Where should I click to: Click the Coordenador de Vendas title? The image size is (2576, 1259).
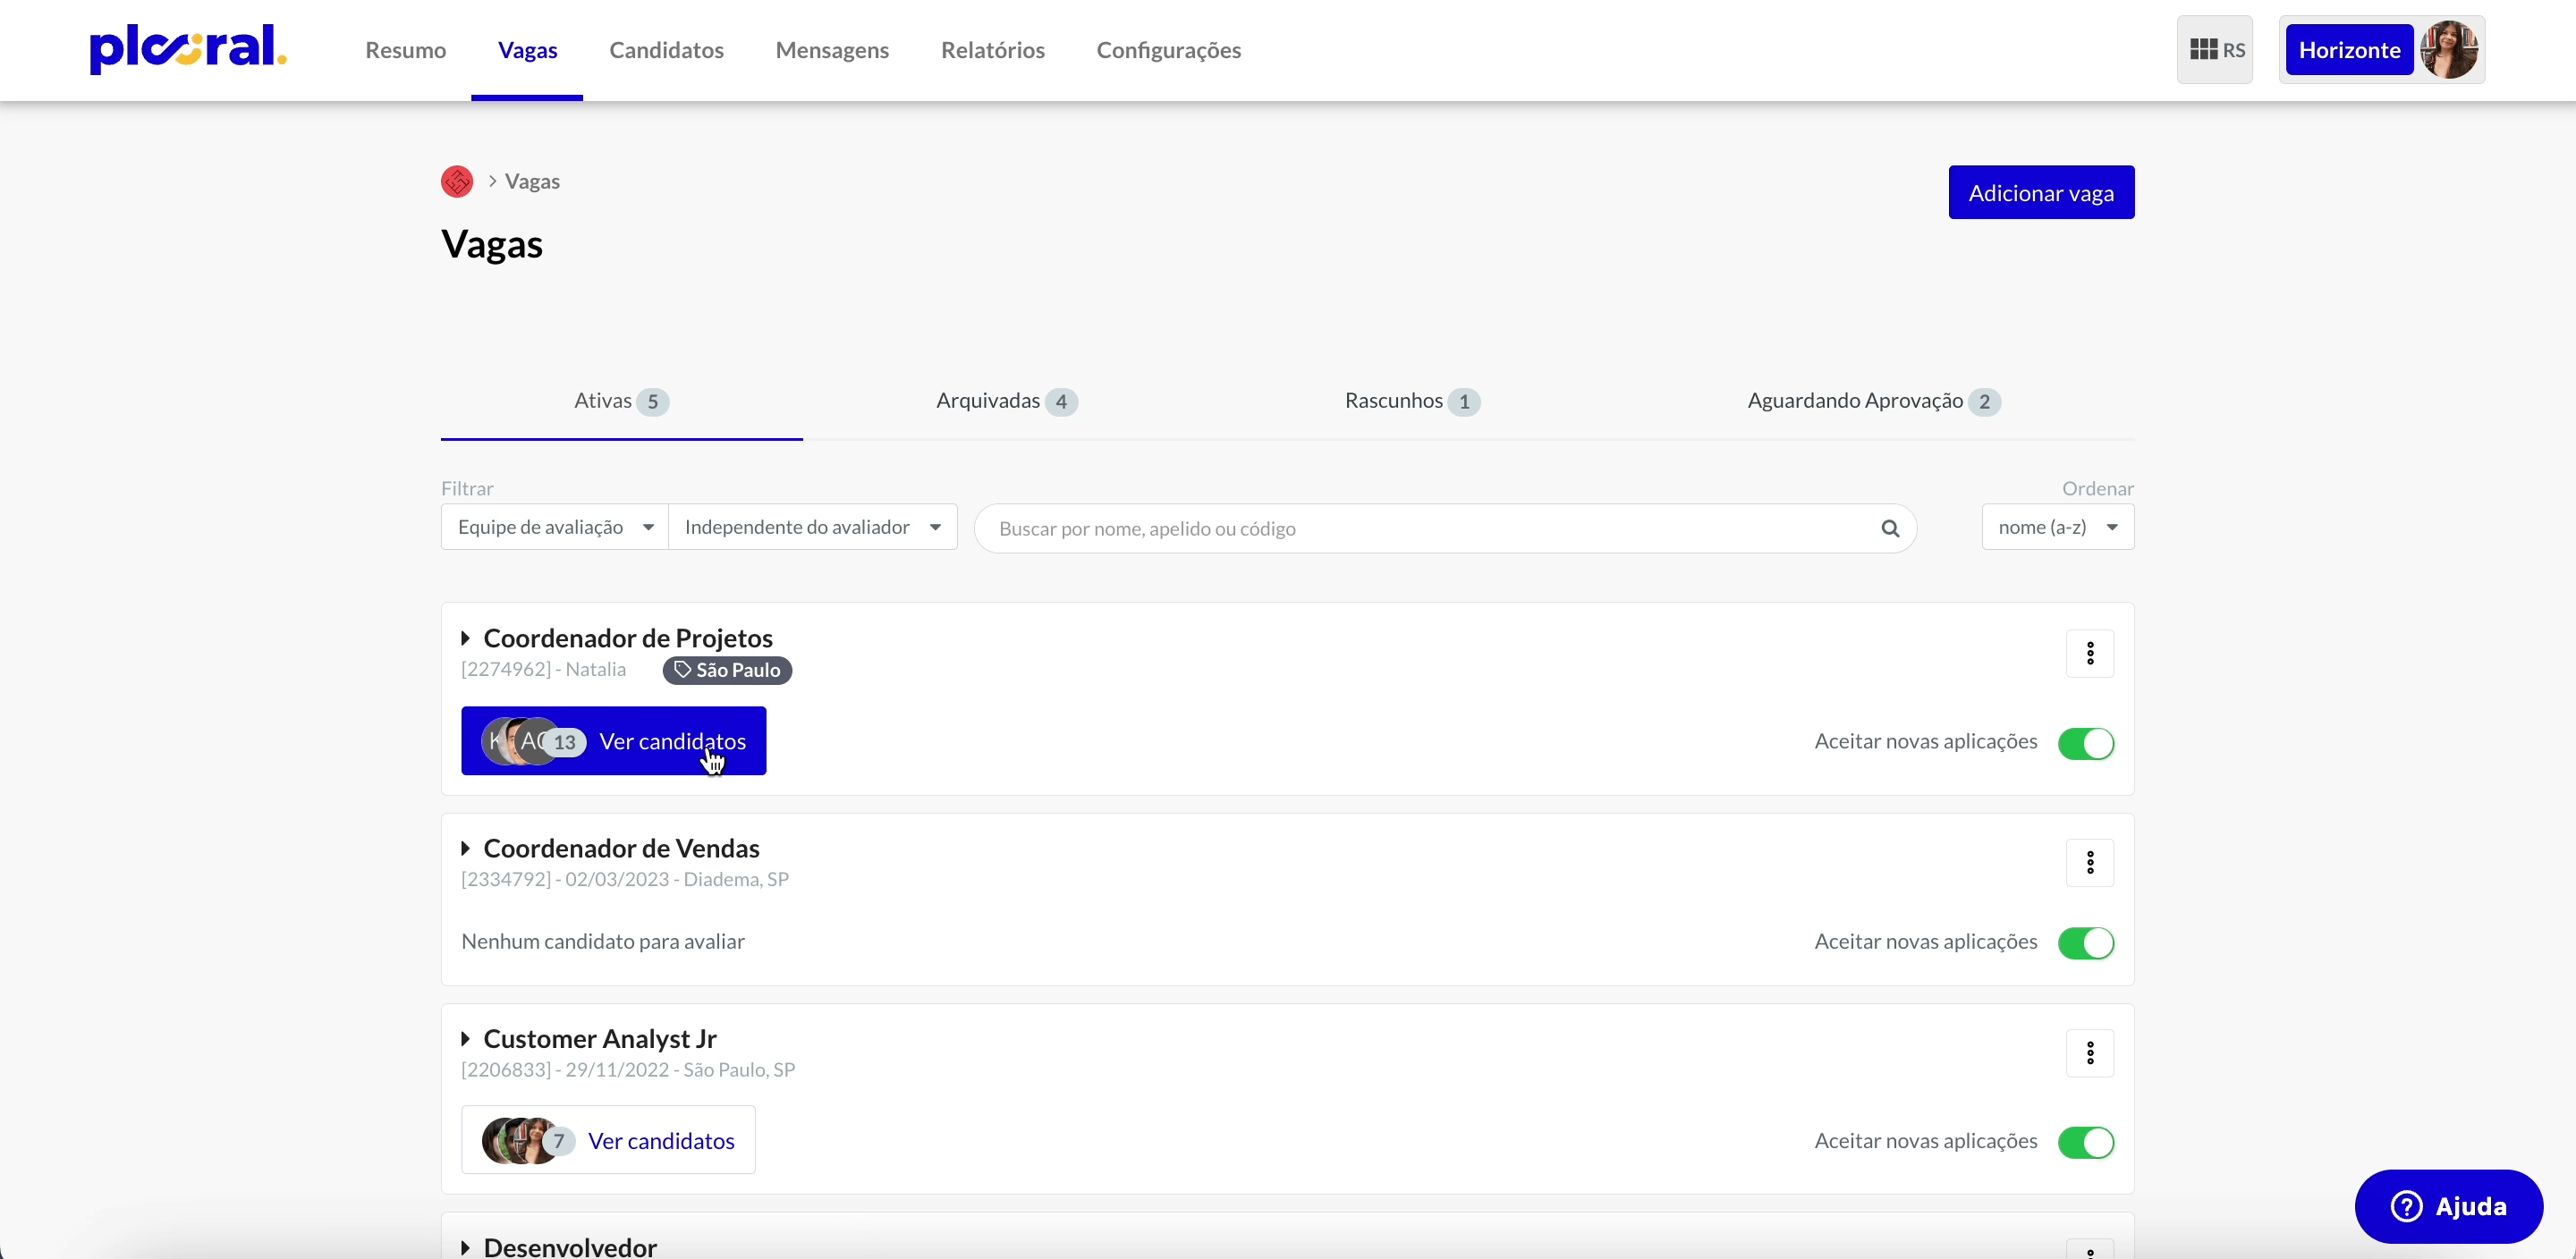click(621, 848)
